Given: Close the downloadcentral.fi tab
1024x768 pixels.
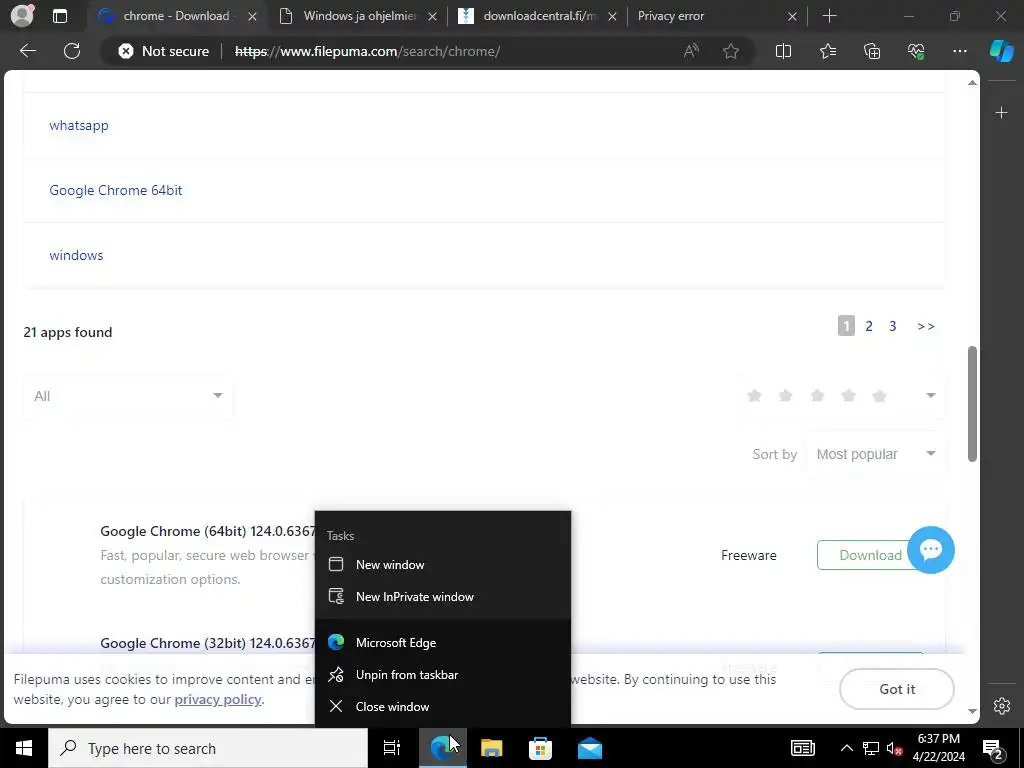Looking at the screenshot, I should click(x=612, y=16).
